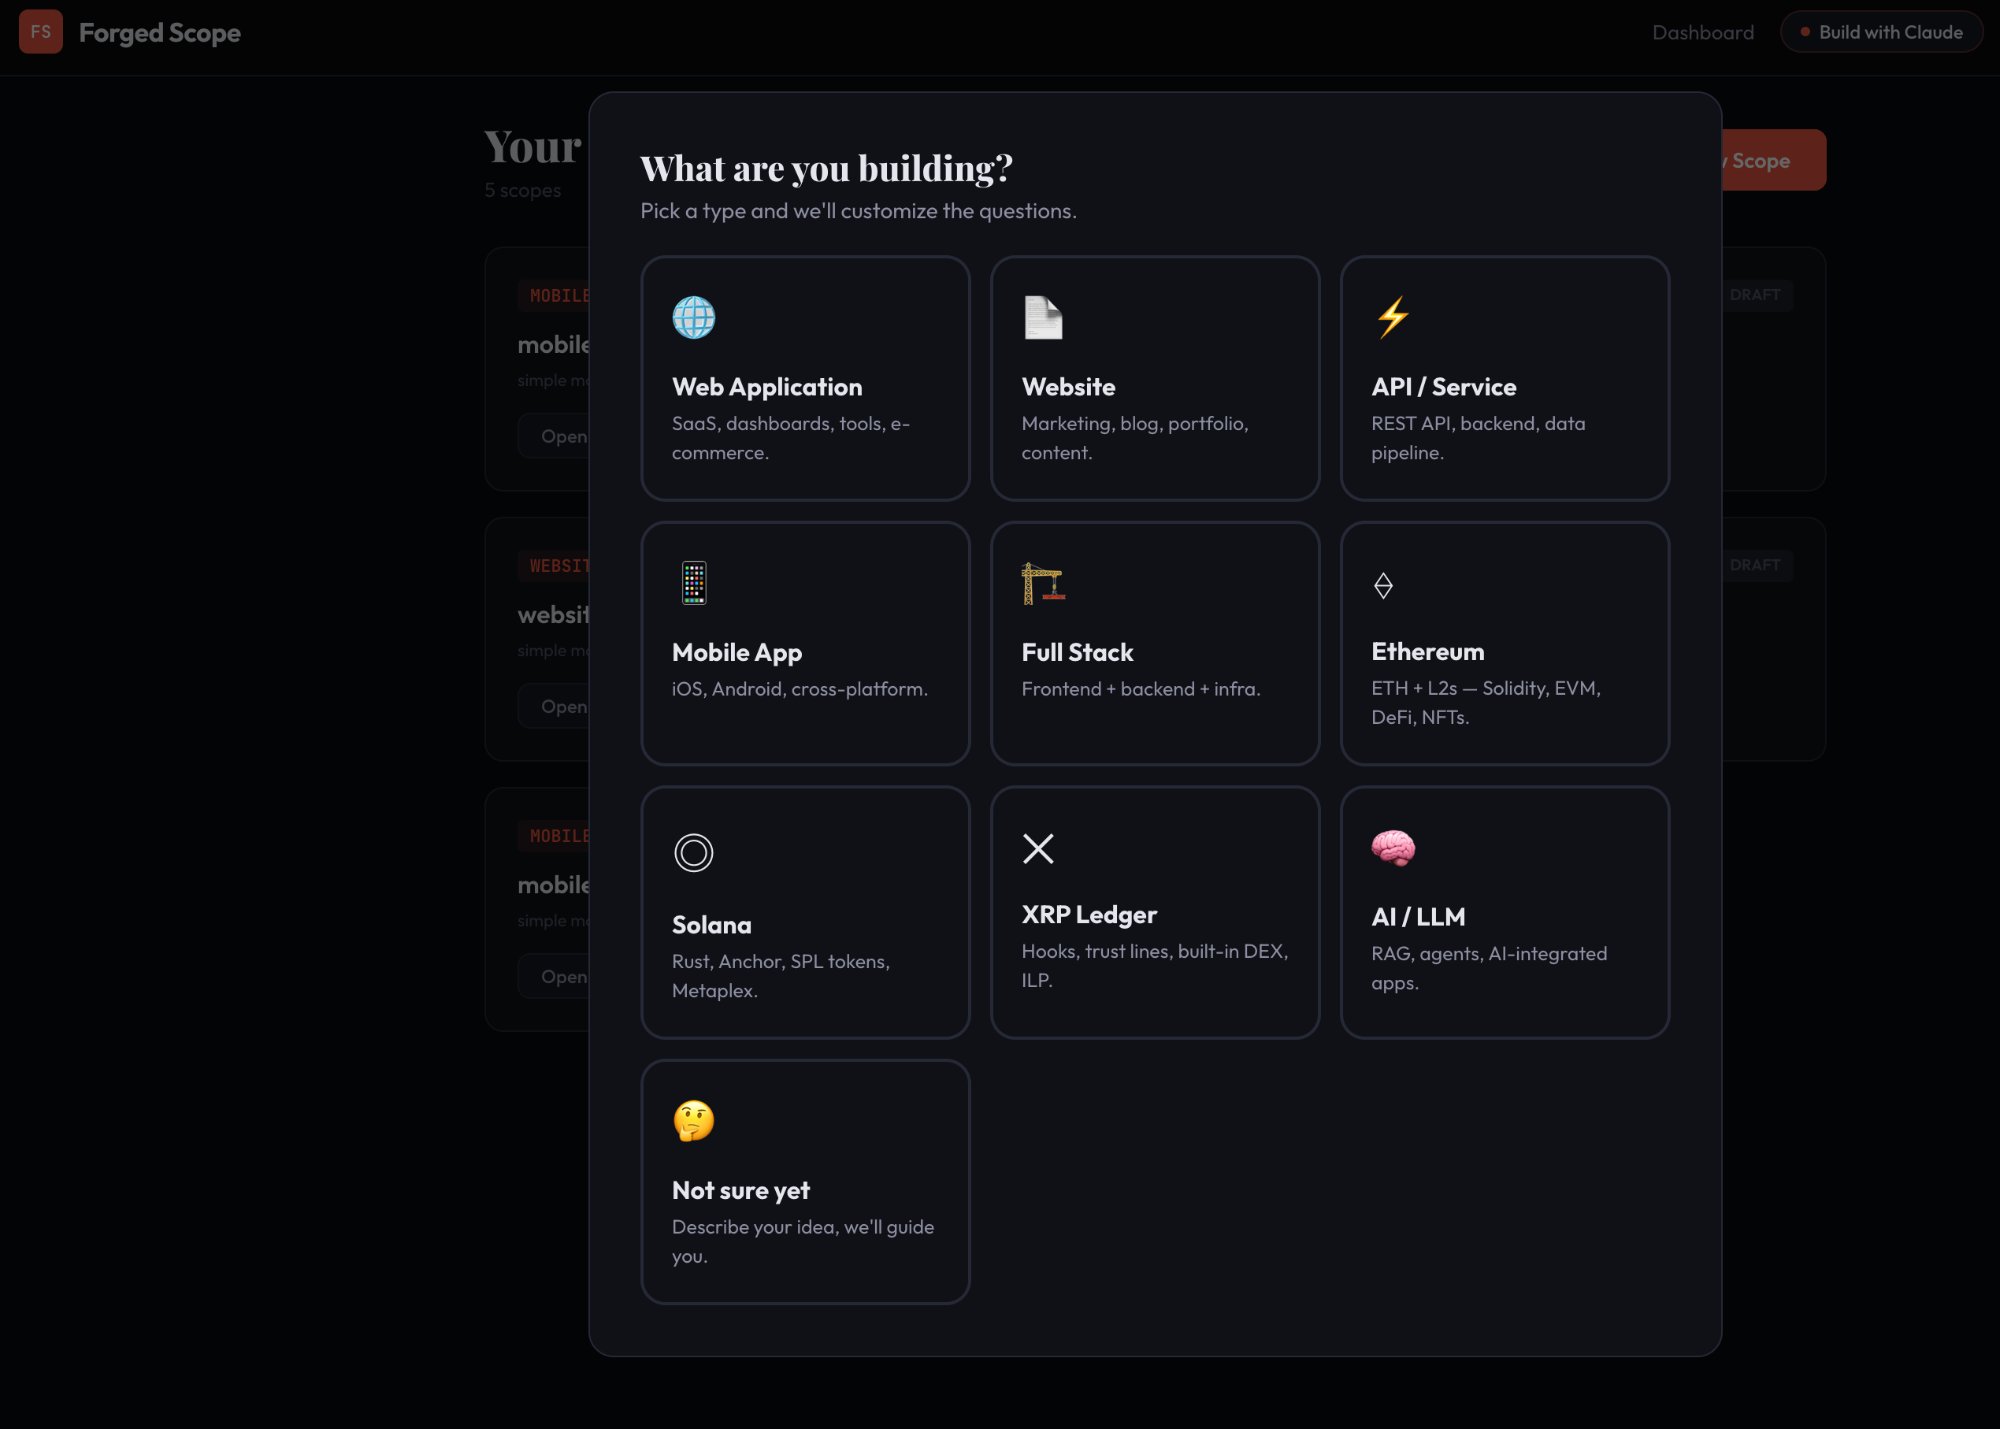Click the lightning bolt API icon
Image resolution: width=2000 pixels, height=1429 pixels.
pyautogui.click(x=1392, y=318)
